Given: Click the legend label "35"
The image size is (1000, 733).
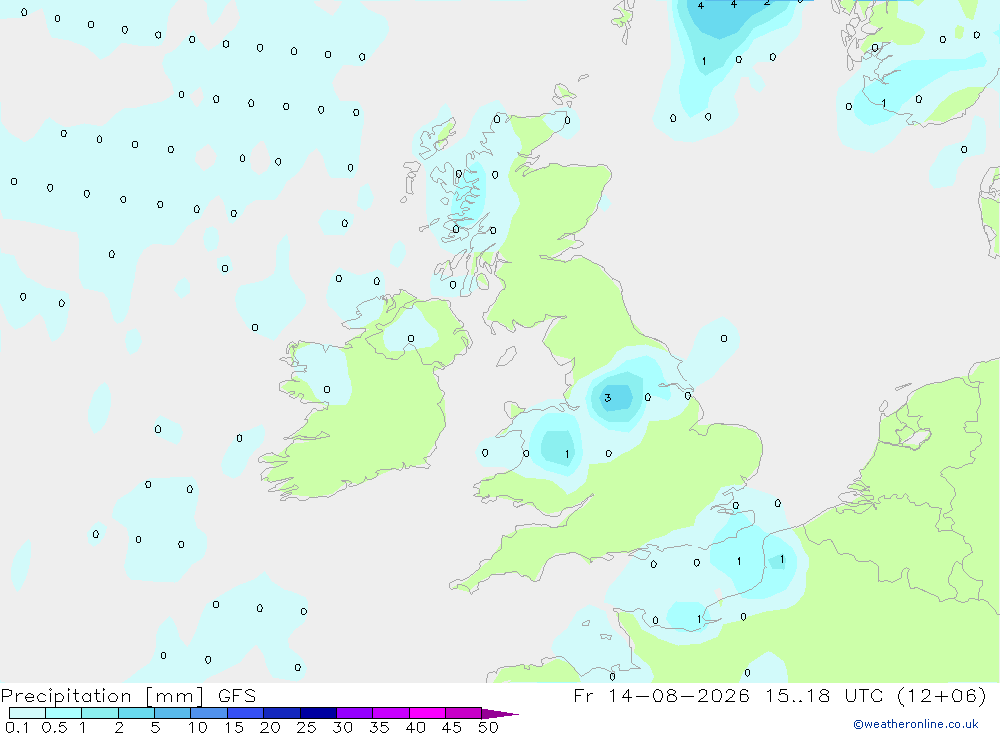Looking at the screenshot, I should (379, 727).
